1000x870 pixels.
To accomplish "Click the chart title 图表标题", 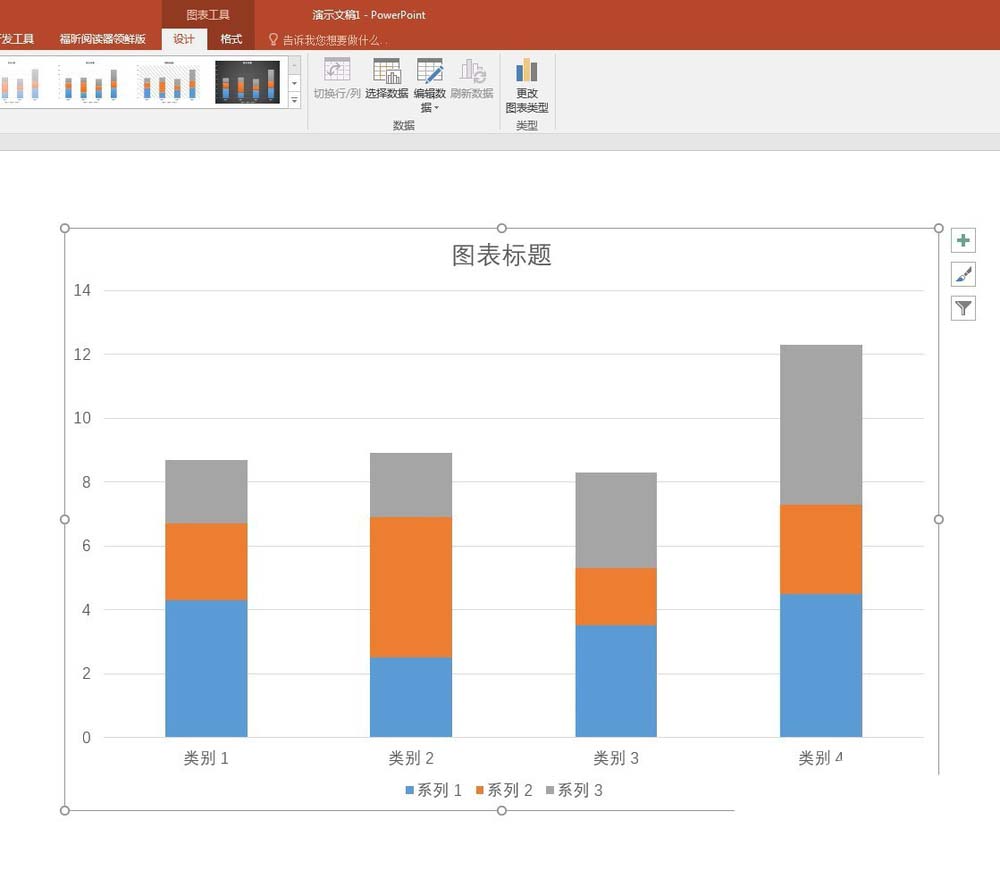I will 502,255.
